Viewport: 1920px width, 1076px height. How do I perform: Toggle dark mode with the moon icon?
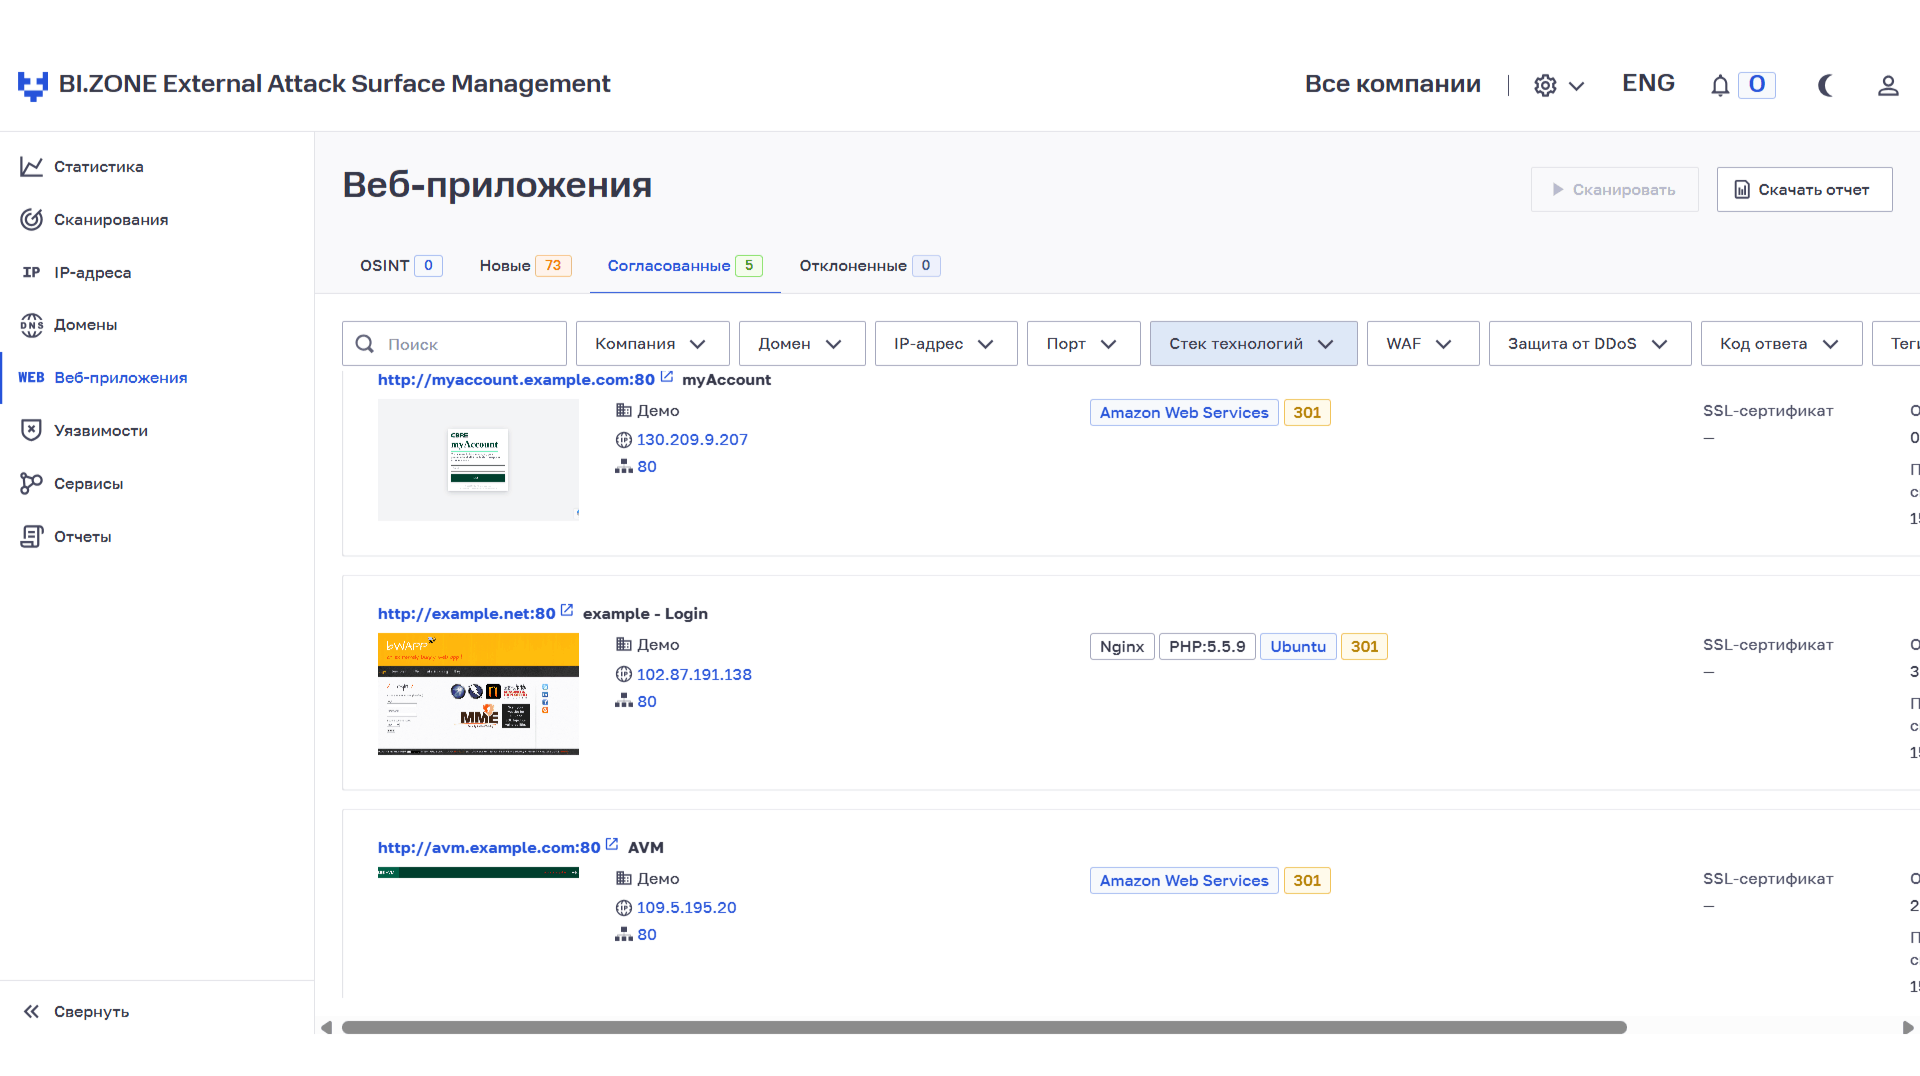1825,85
